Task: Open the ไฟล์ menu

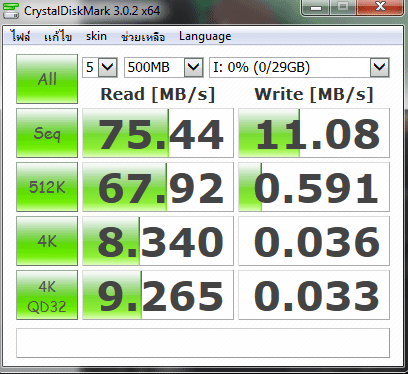Action: pos(20,36)
